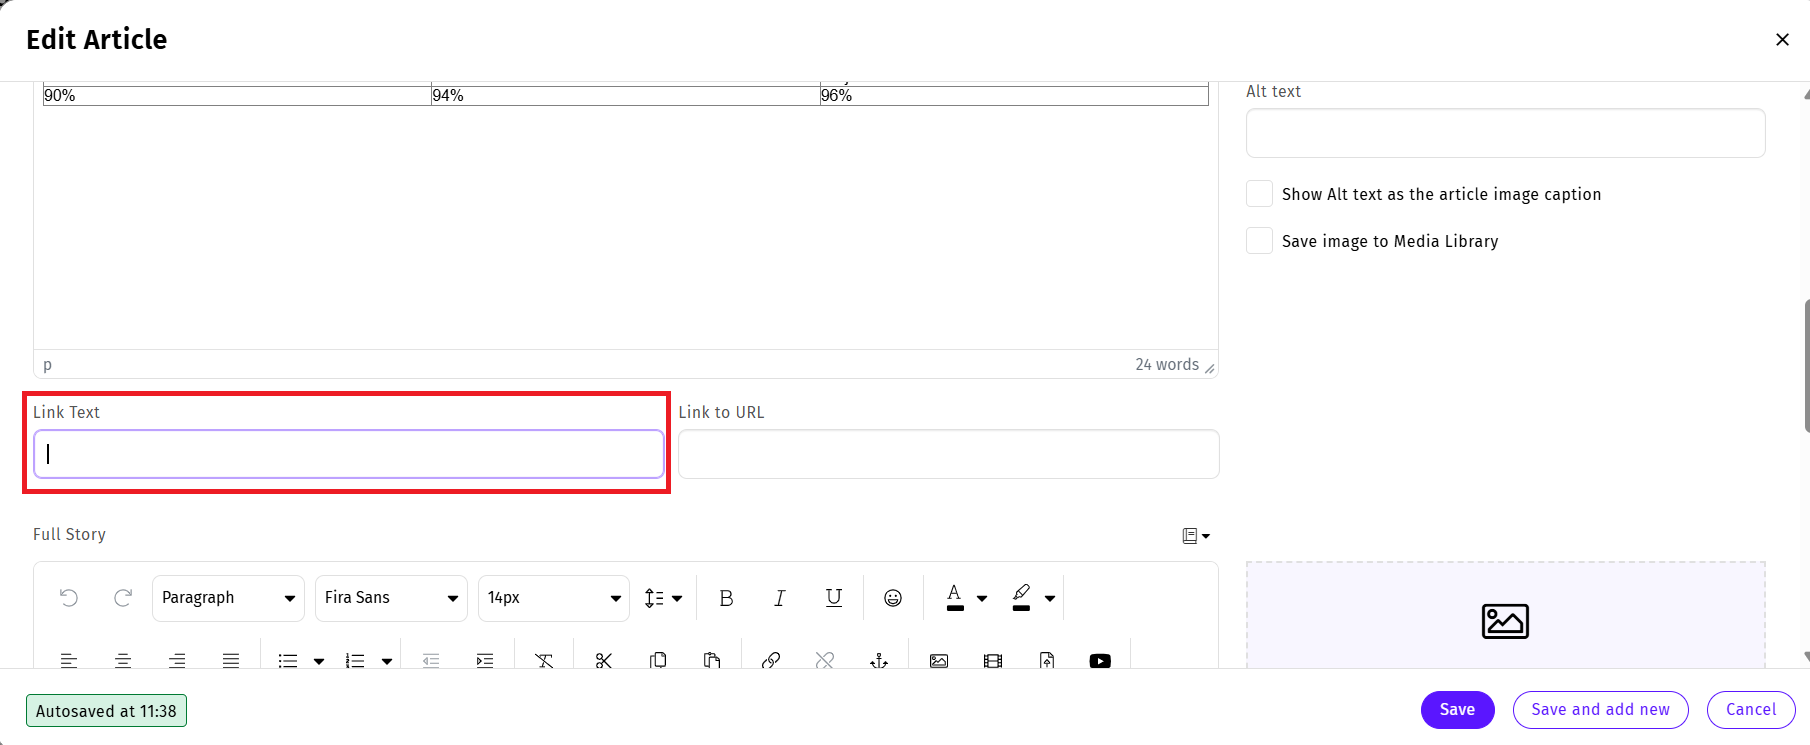This screenshot has width=1810, height=745.
Task: Apply the text color swatch
Action: (x=955, y=597)
